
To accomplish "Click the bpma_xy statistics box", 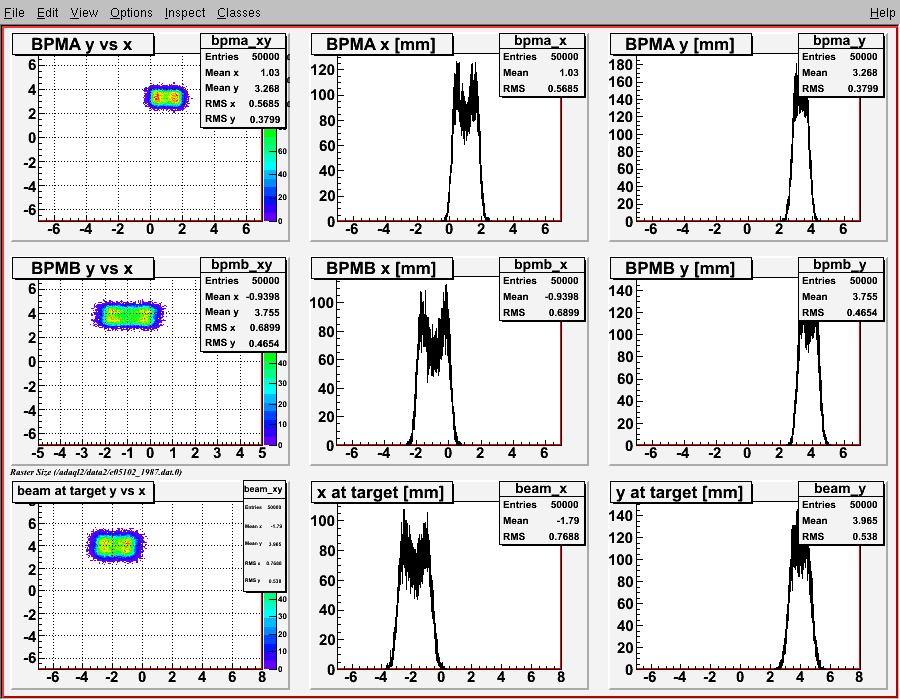I will 243,80.
